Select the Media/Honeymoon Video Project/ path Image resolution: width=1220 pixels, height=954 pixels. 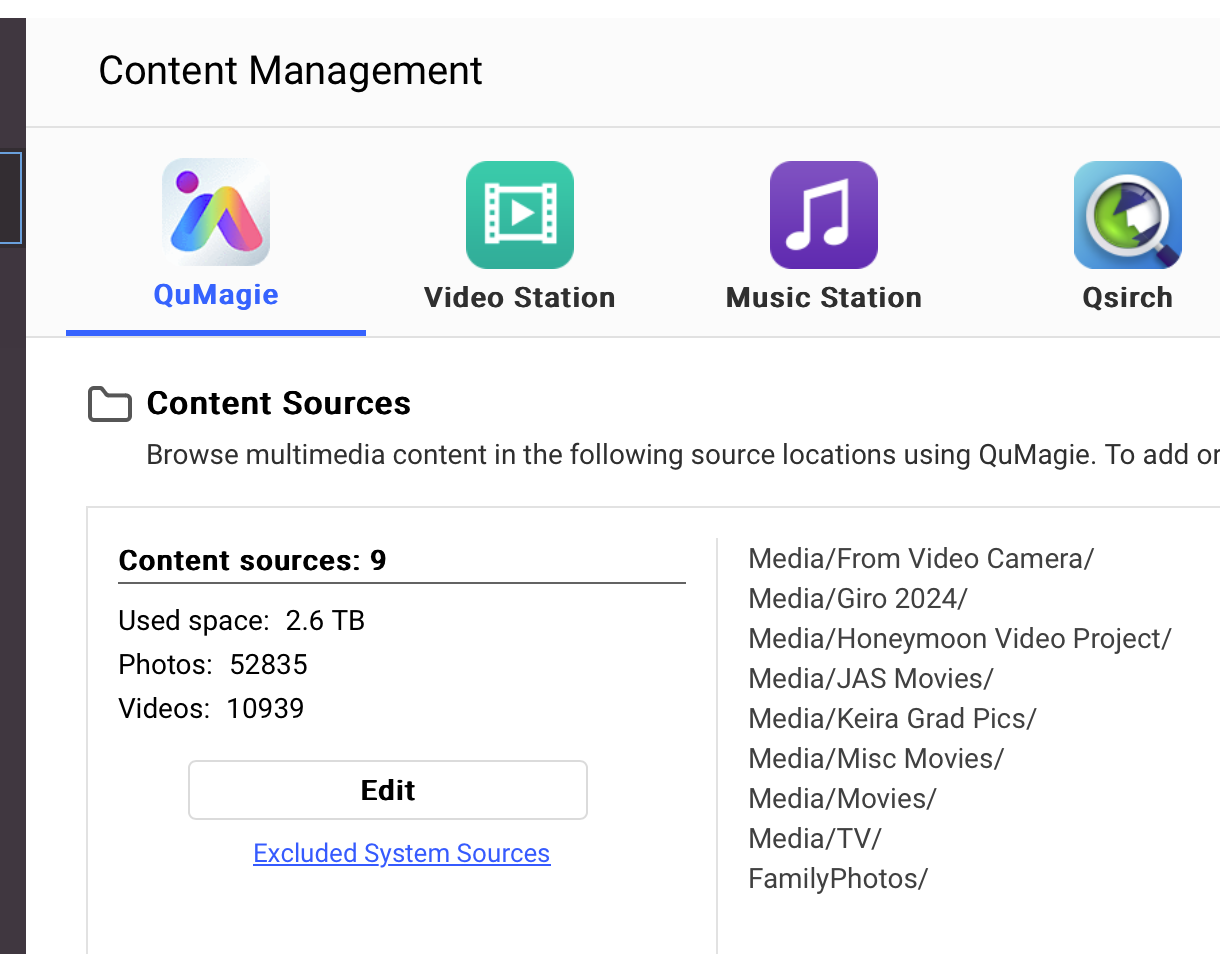point(959,638)
